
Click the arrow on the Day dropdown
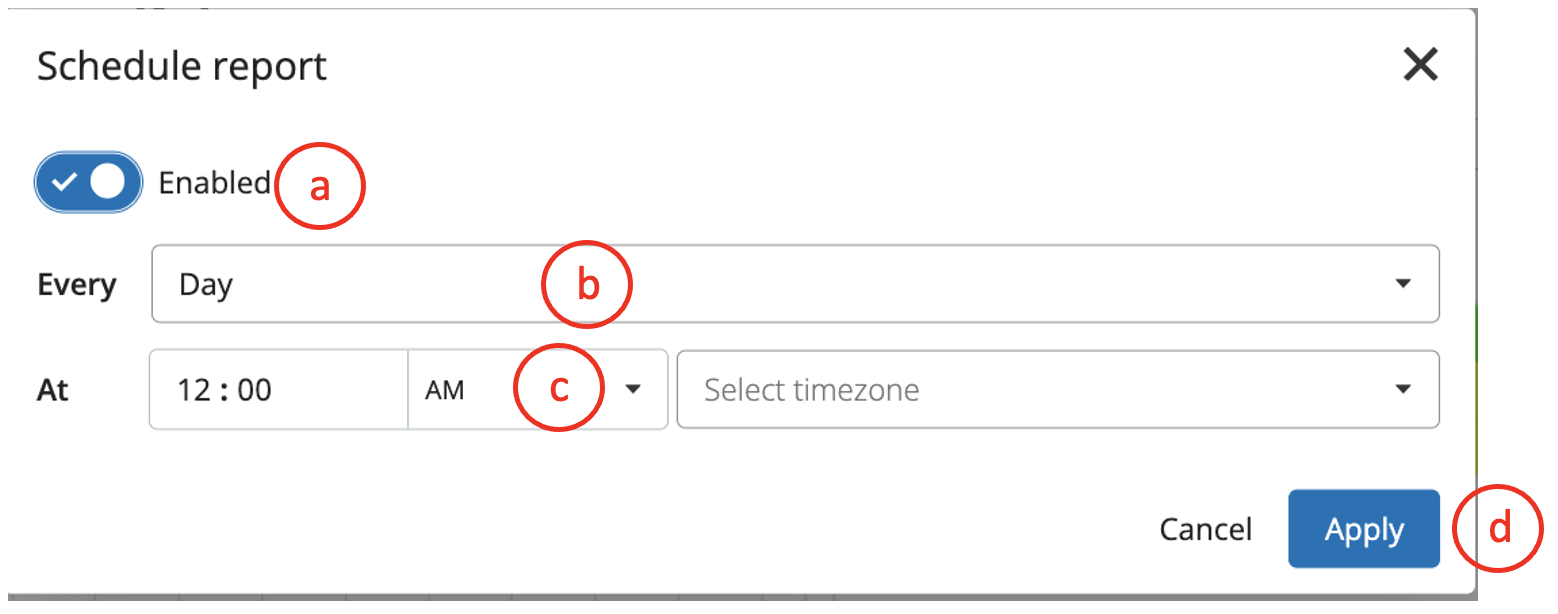[x=1403, y=284]
